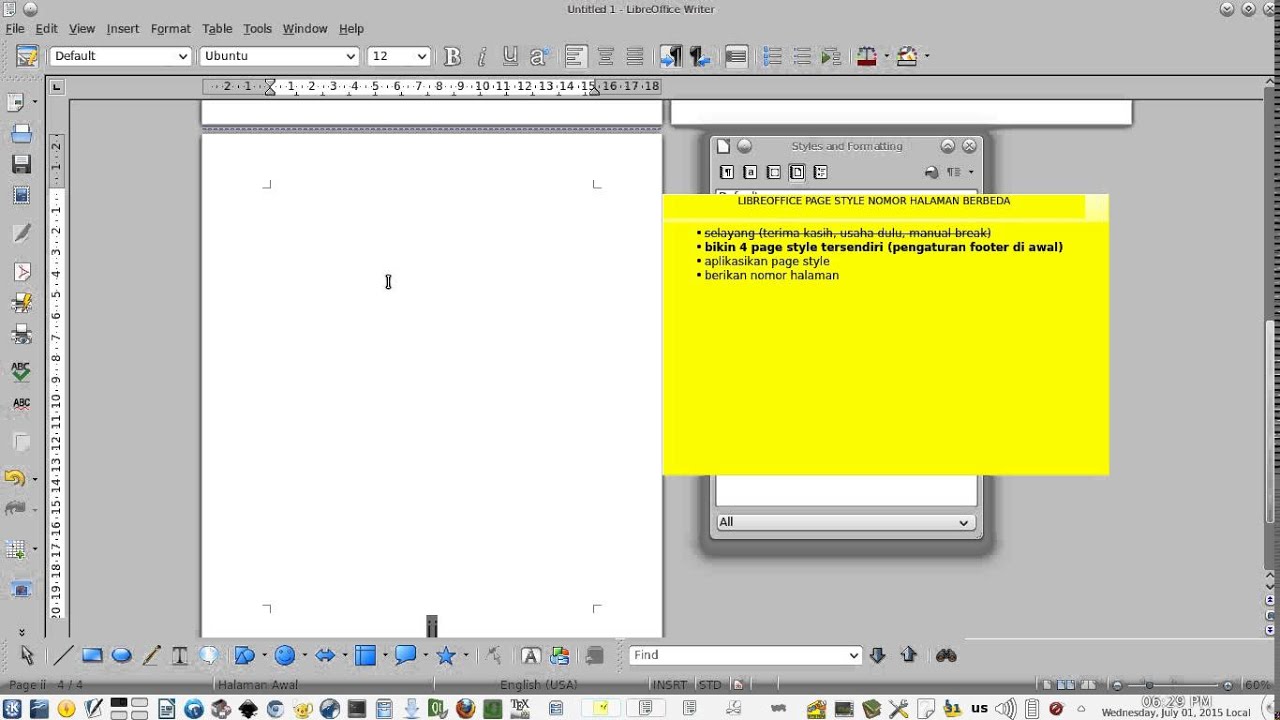
Task: Select the Rectangle drawing tool
Action: (92, 655)
